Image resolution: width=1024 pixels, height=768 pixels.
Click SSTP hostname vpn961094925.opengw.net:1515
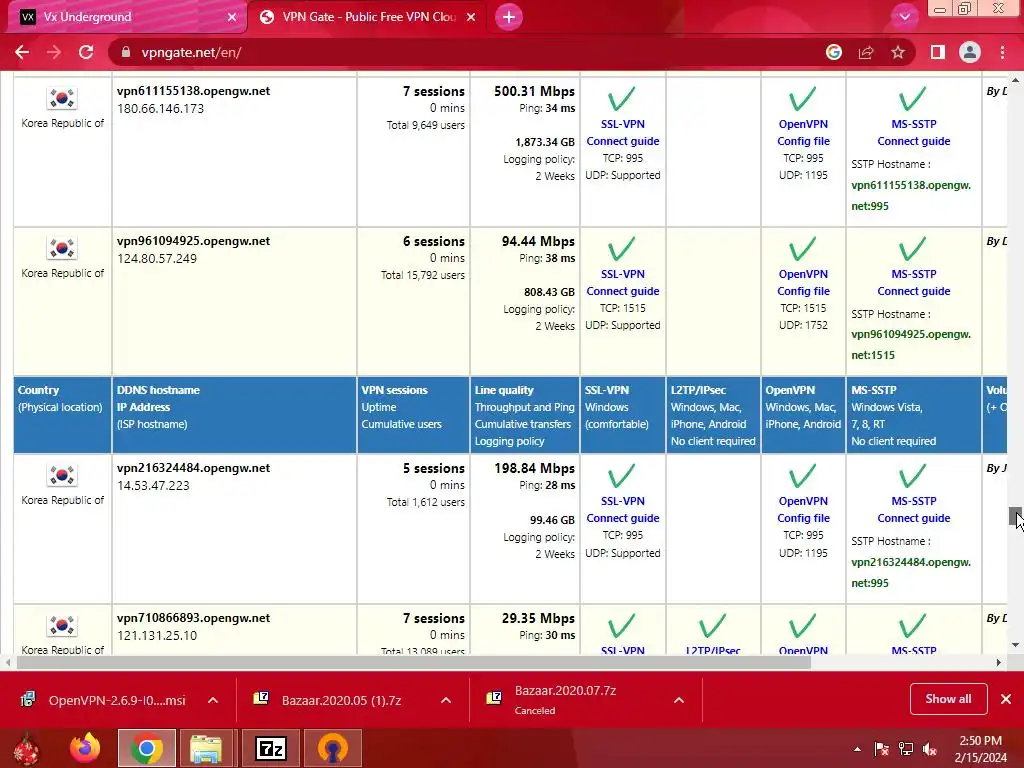(x=910, y=345)
